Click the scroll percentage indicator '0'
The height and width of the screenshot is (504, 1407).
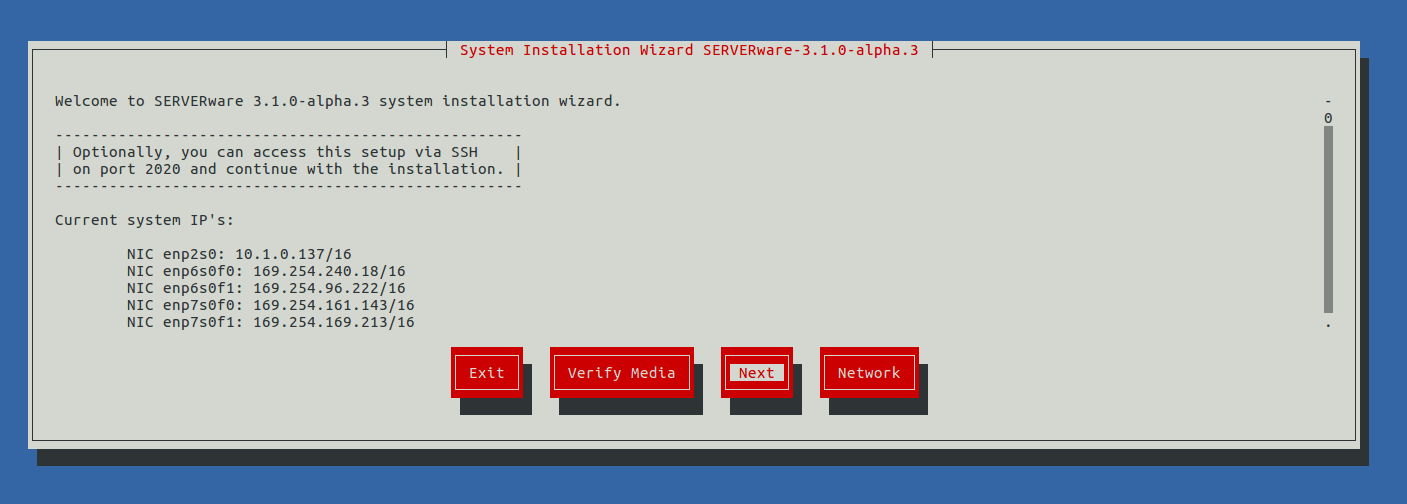tap(1328, 118)
